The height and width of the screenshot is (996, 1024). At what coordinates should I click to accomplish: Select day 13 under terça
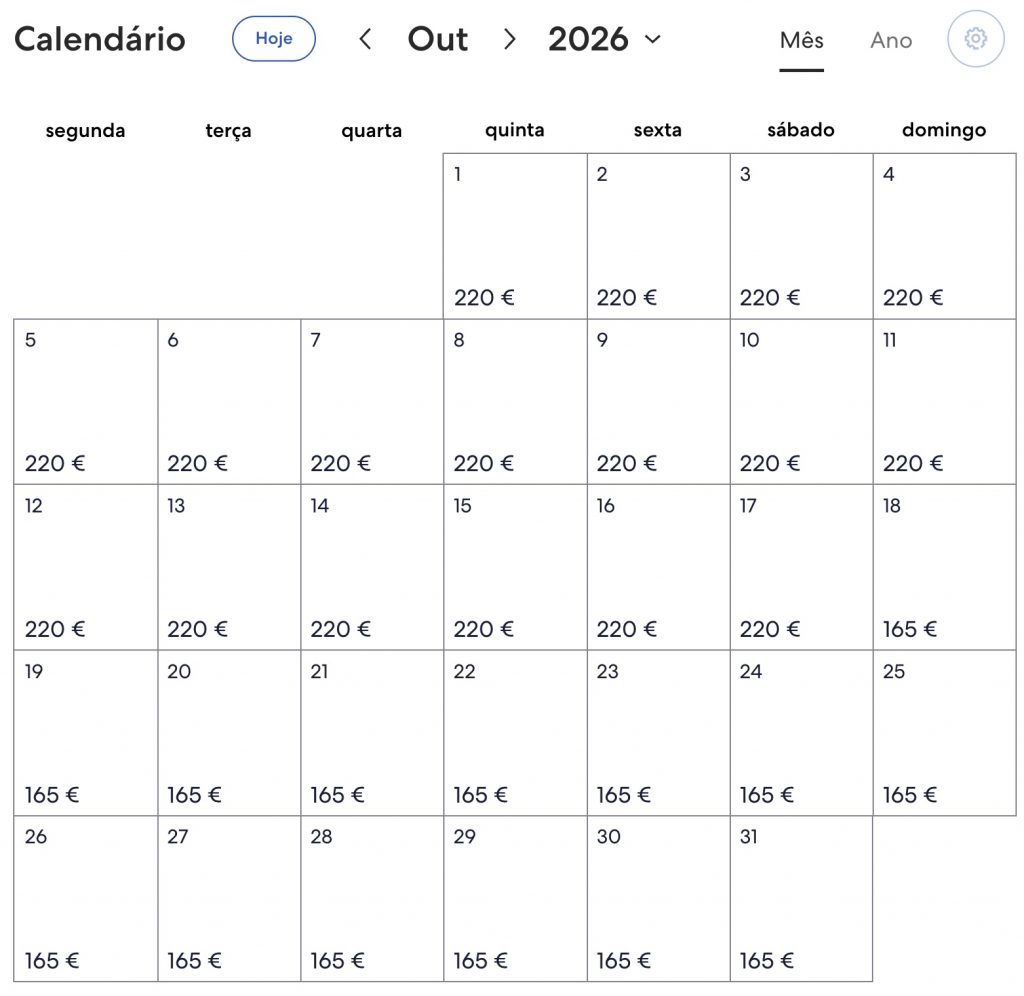click(229, 567)
